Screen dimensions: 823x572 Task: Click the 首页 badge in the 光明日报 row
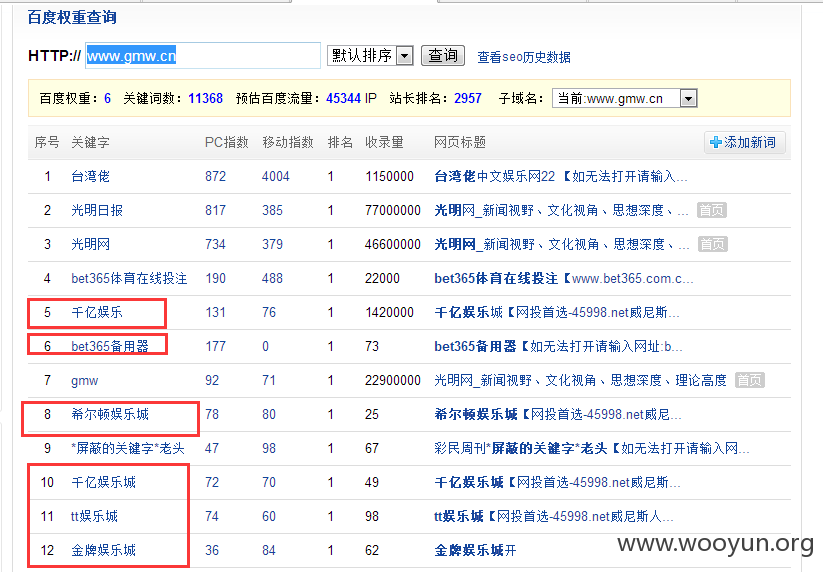point(712,210)
